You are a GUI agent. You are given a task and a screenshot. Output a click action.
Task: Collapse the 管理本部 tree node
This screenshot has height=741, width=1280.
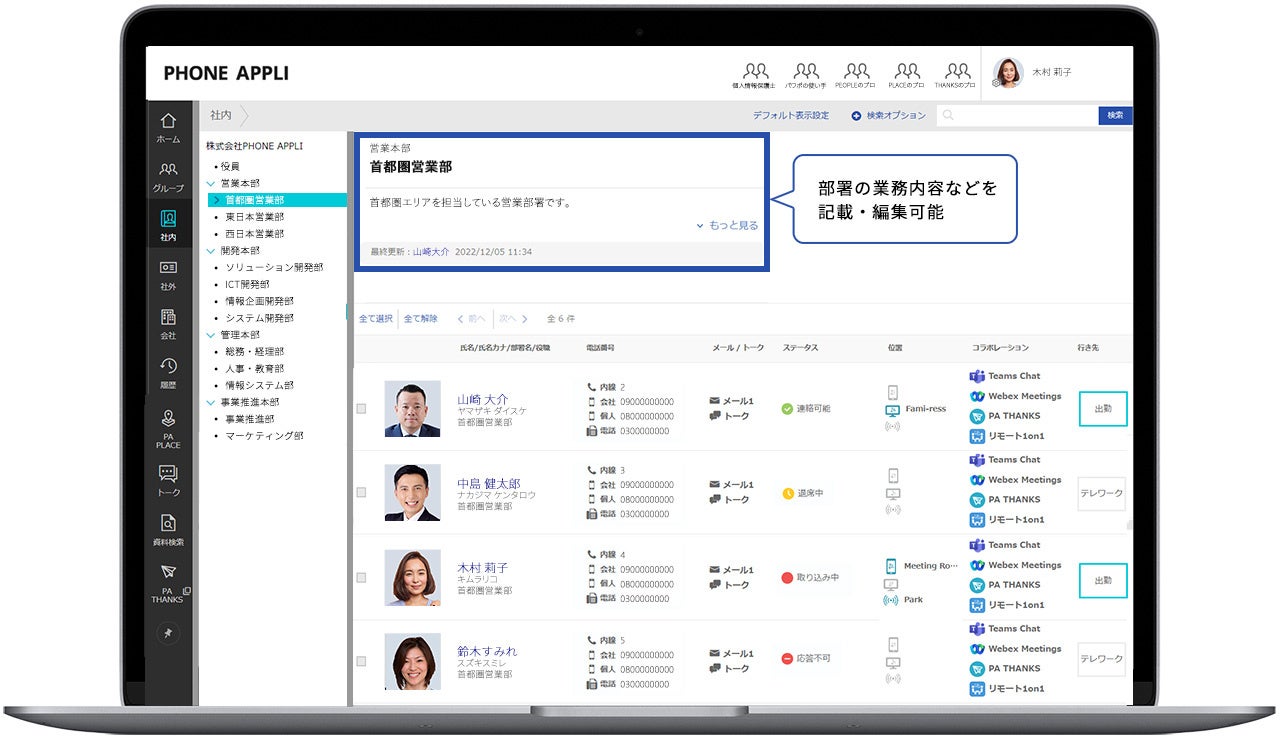[211, 335]
